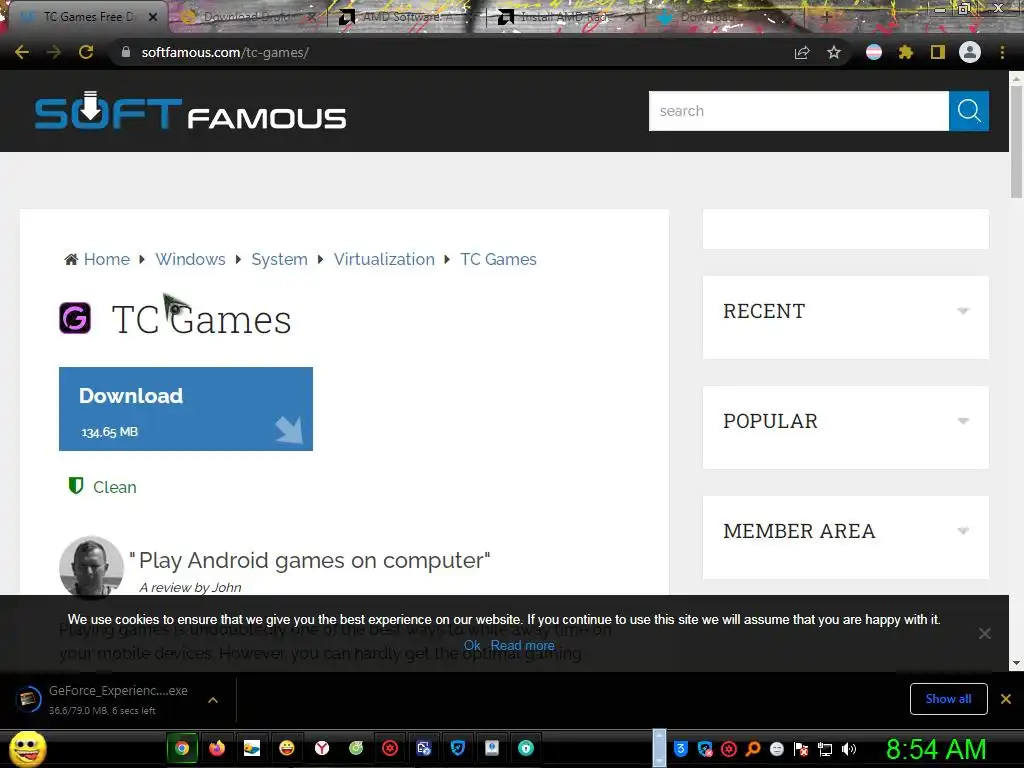This screenshot has width=1024, height=768.
Task: Click the network tray icon
Action: click(825, 749)
